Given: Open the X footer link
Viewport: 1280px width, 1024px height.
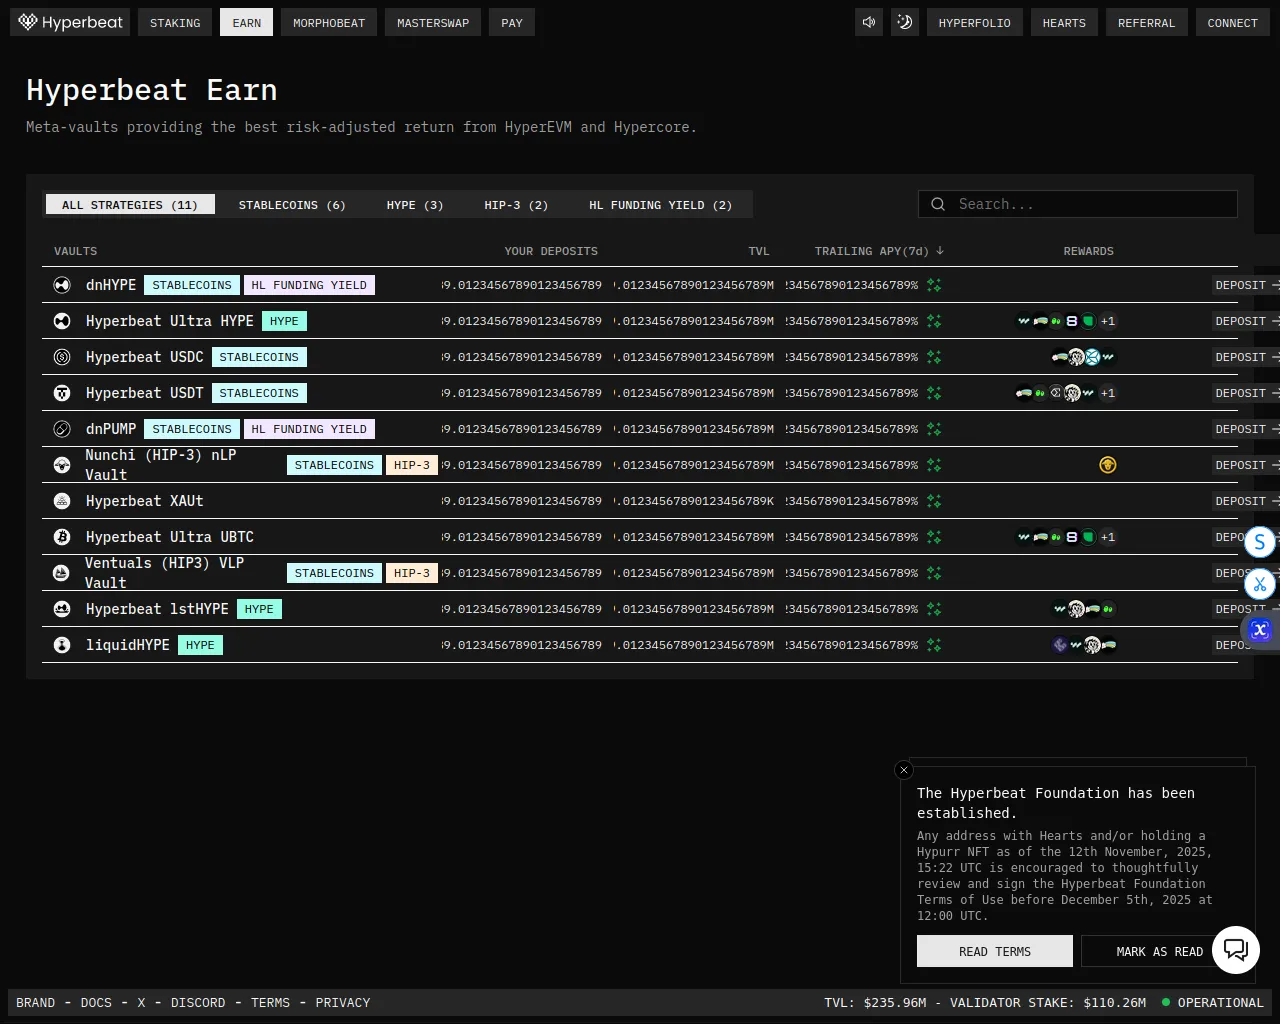Looking at the screenshot, I should click(141, 1002).
